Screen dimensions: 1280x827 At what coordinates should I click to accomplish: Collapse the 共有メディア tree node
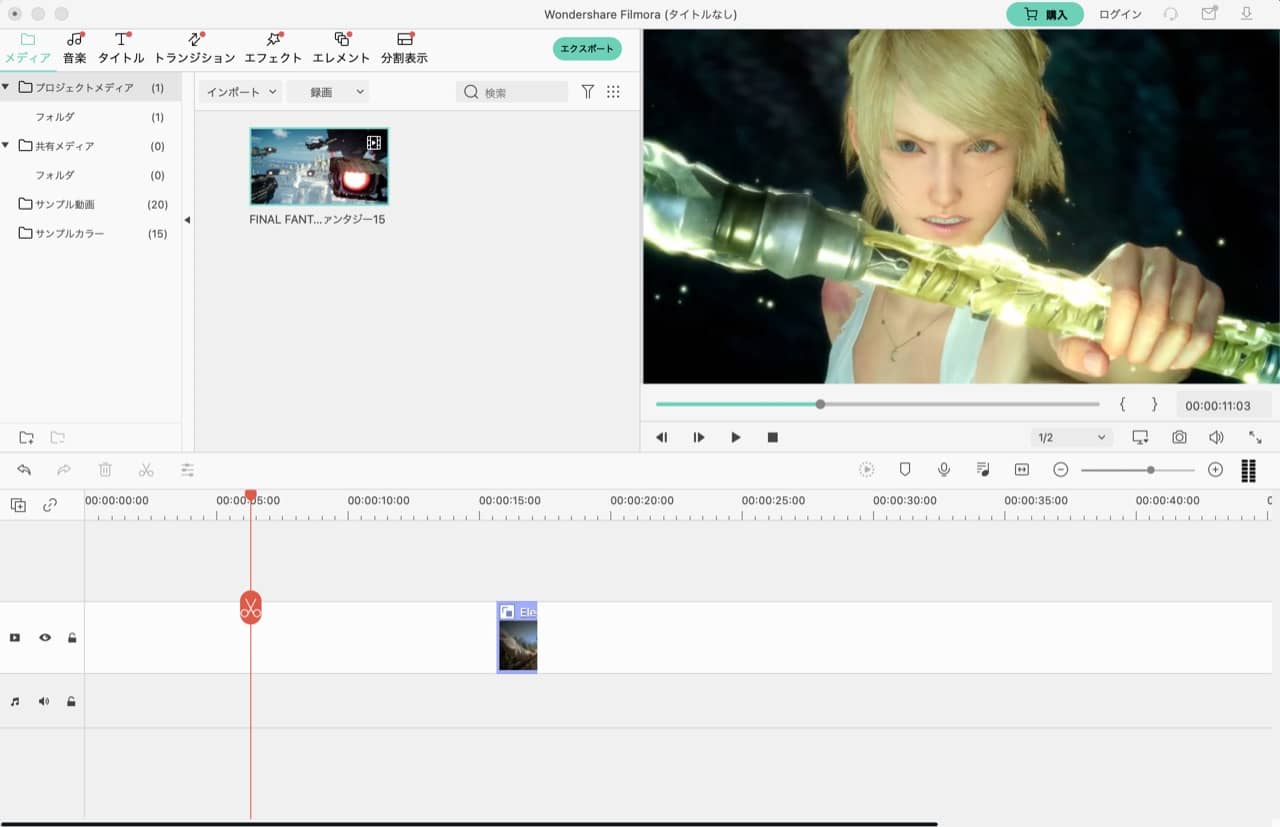[5, 145]
